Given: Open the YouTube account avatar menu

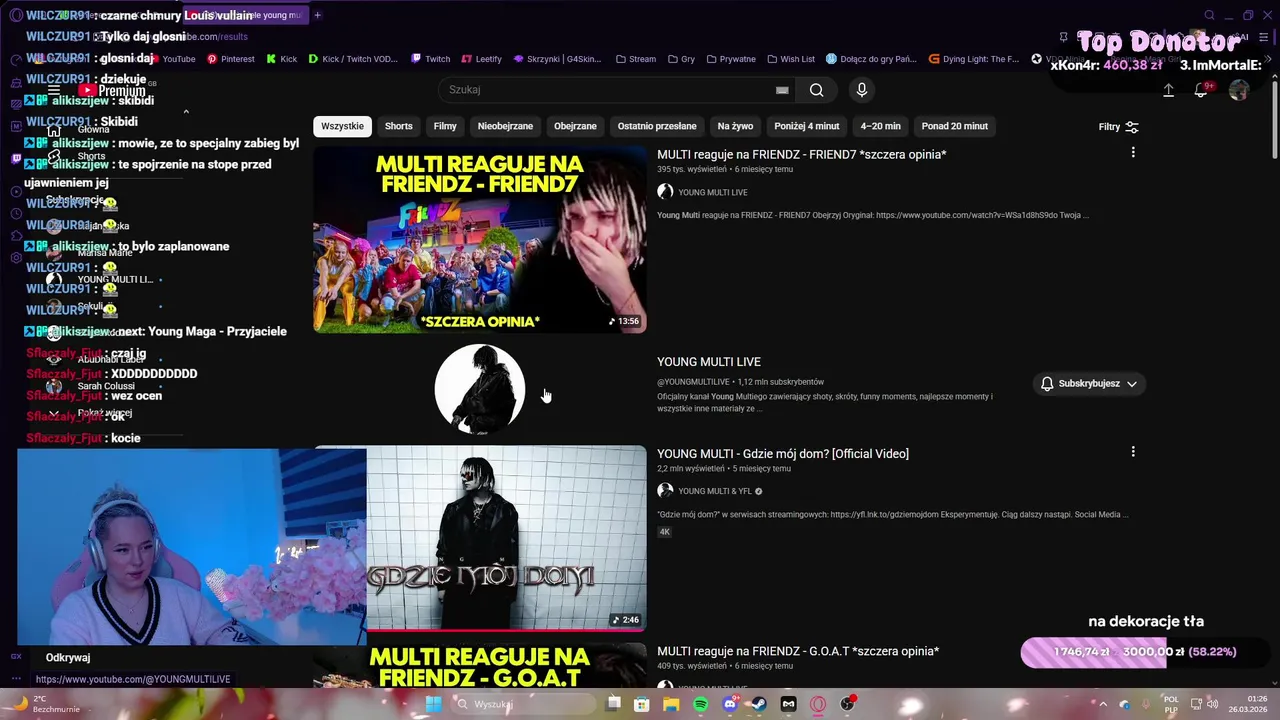Looking at the screenshot, I should pyautogui.click(x=1239, y=90).
